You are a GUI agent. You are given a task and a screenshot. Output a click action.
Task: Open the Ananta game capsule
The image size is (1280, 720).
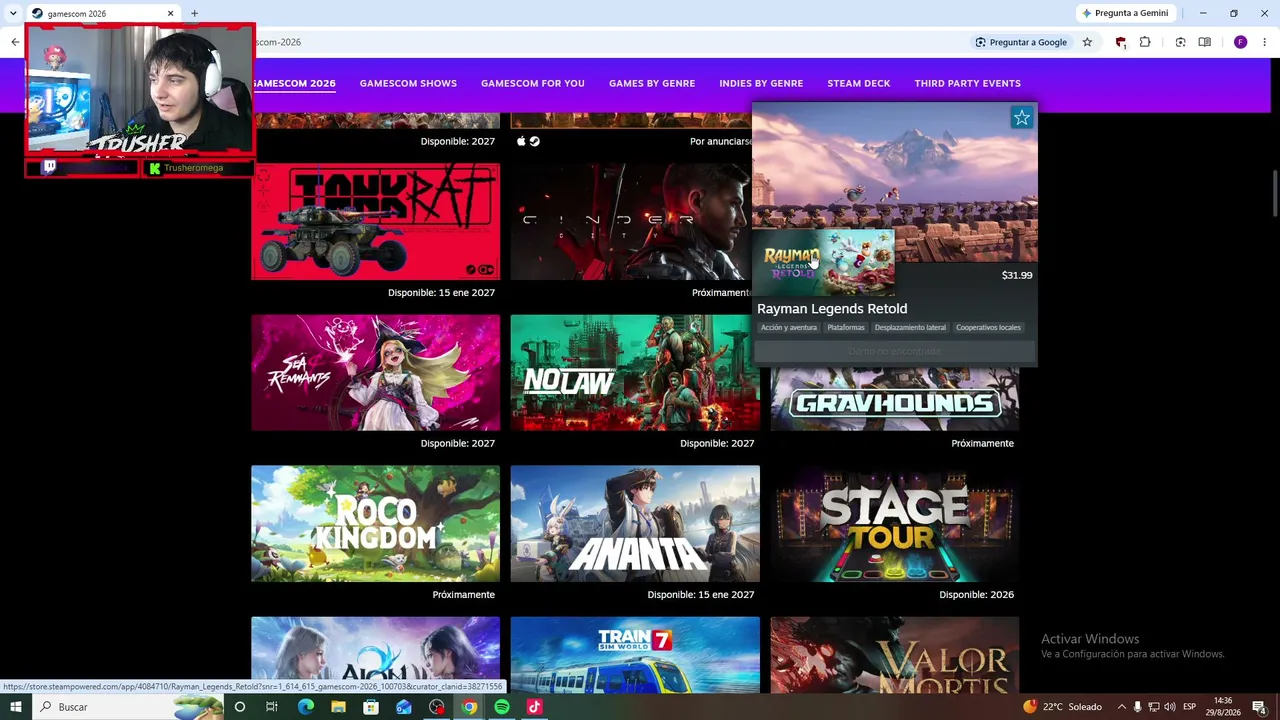[x=635, y=524]
